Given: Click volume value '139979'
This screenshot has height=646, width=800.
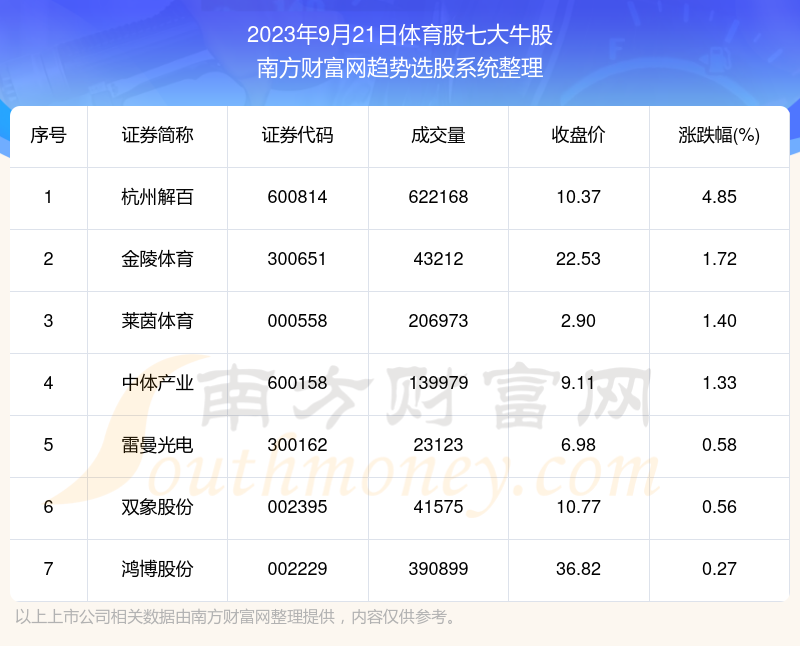Looking at the screenshot, I should tap(438, 383).
